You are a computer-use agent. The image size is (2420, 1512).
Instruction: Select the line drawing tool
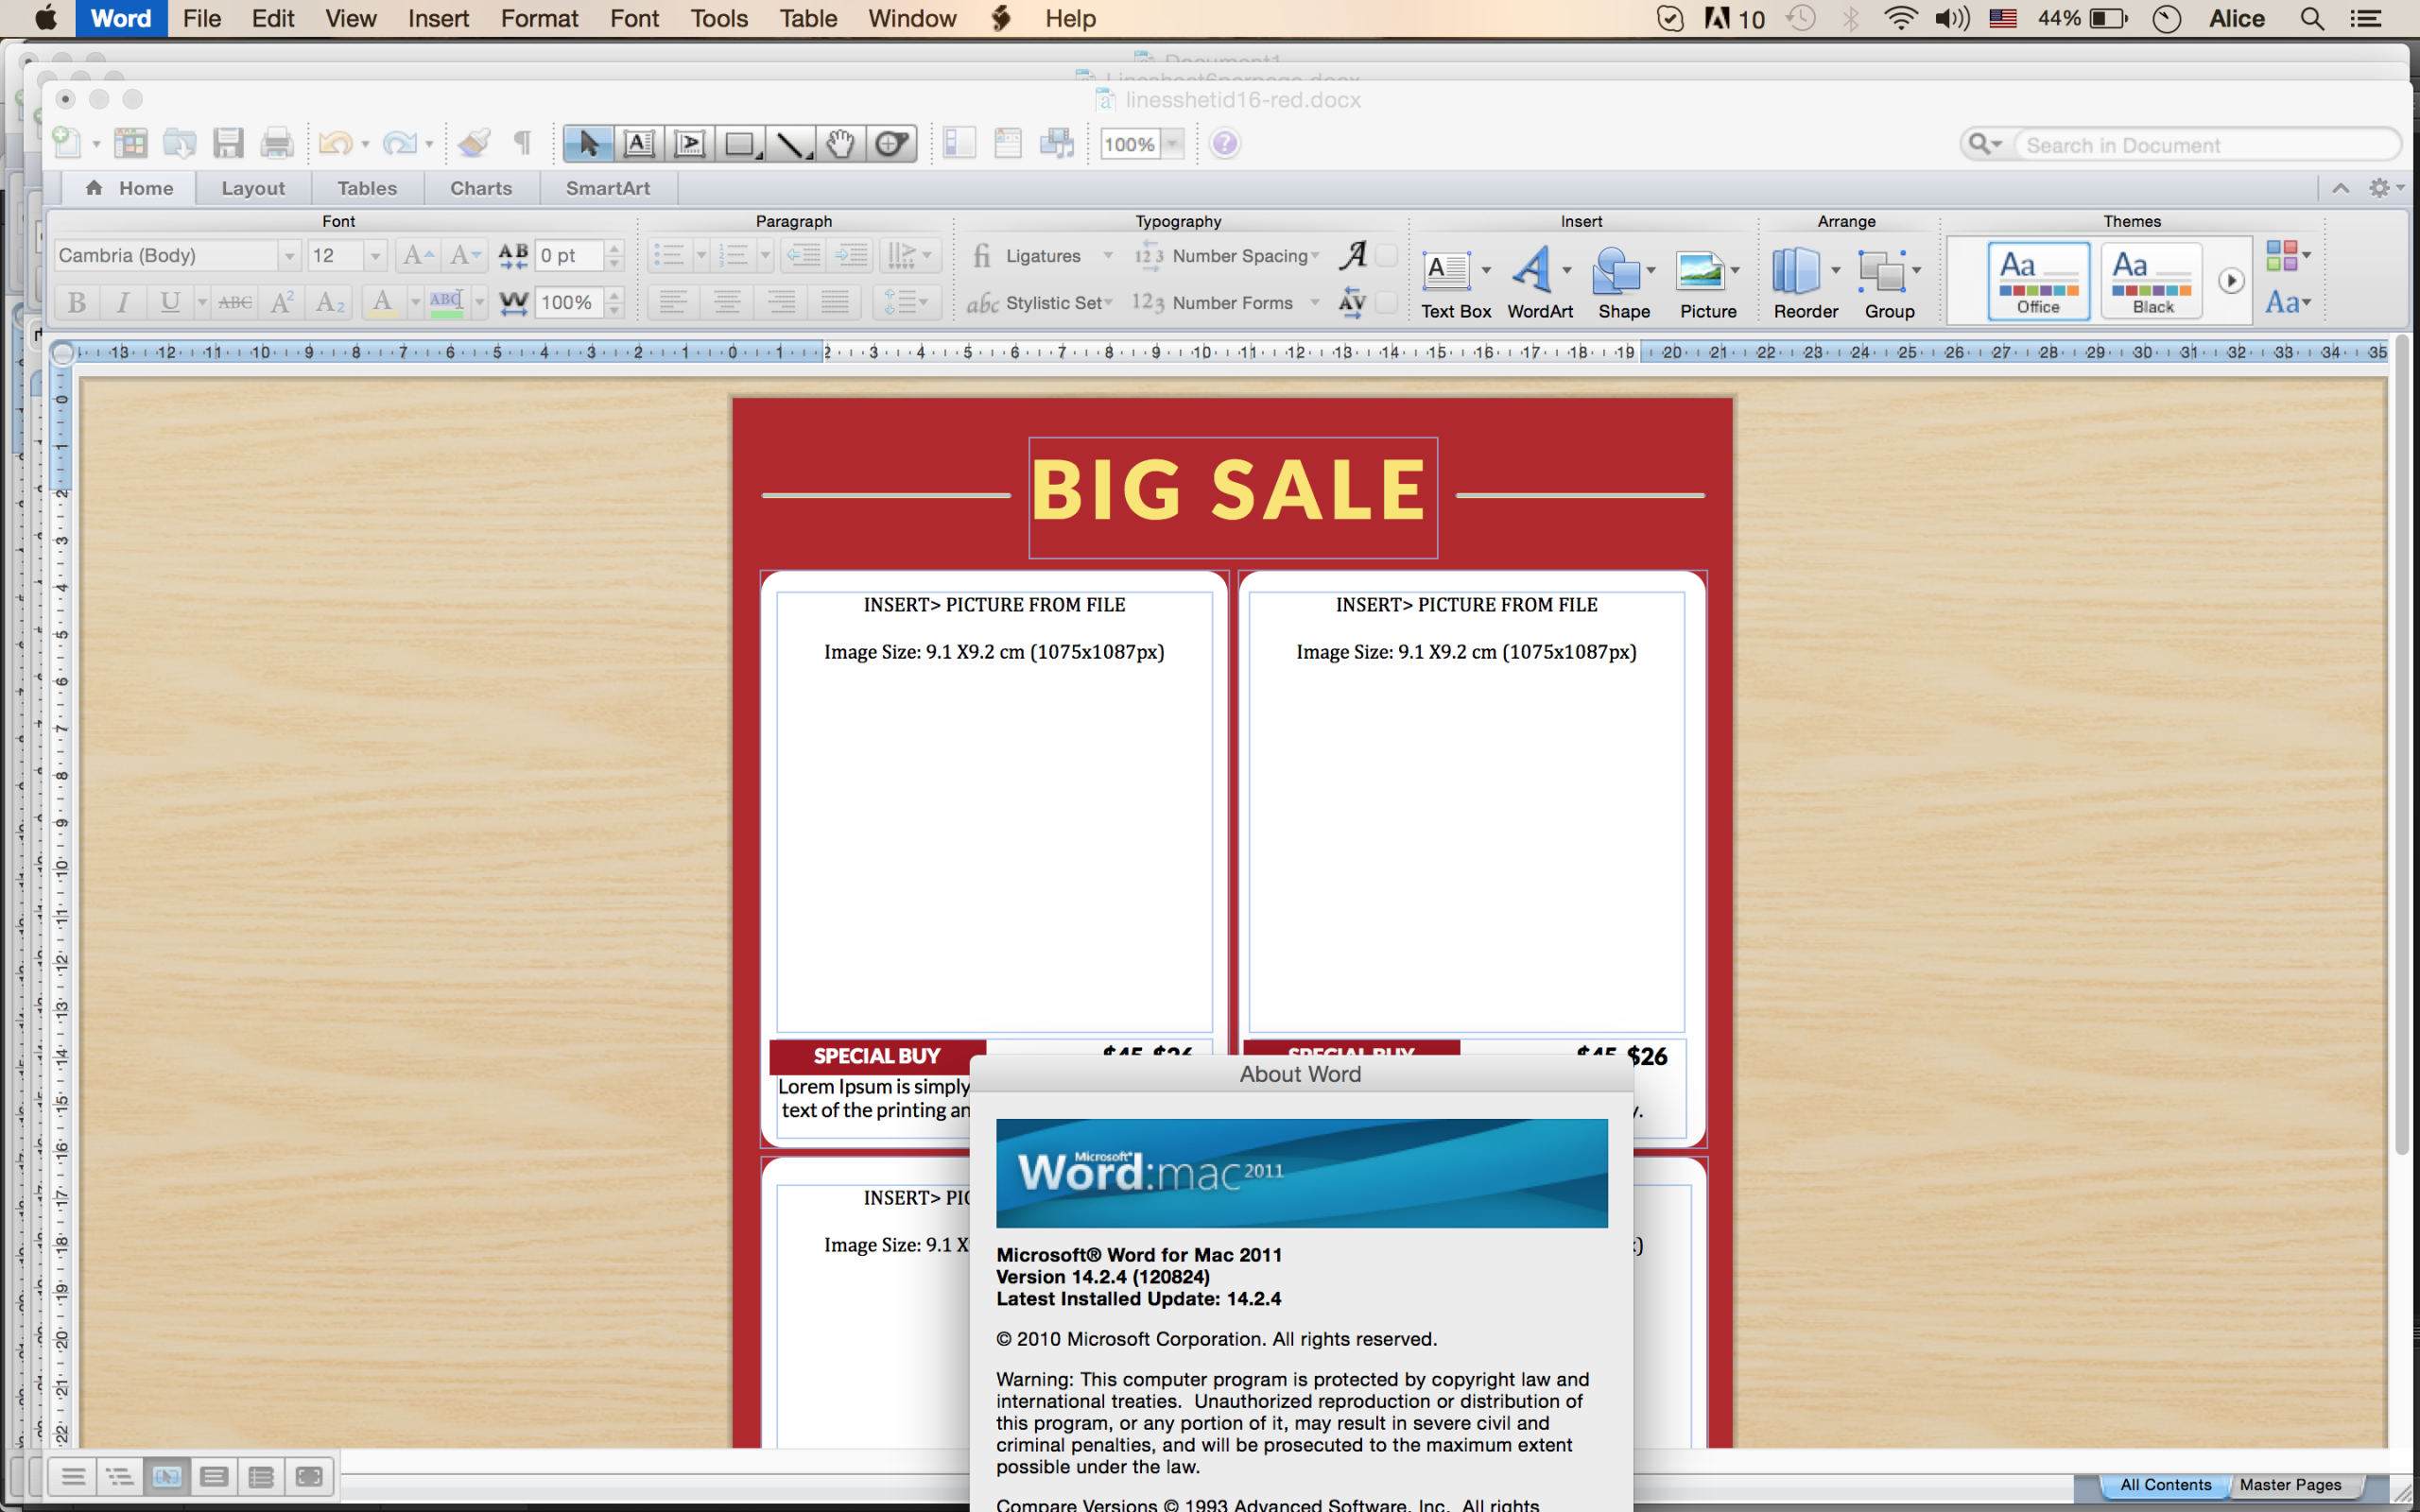point(791,144)
